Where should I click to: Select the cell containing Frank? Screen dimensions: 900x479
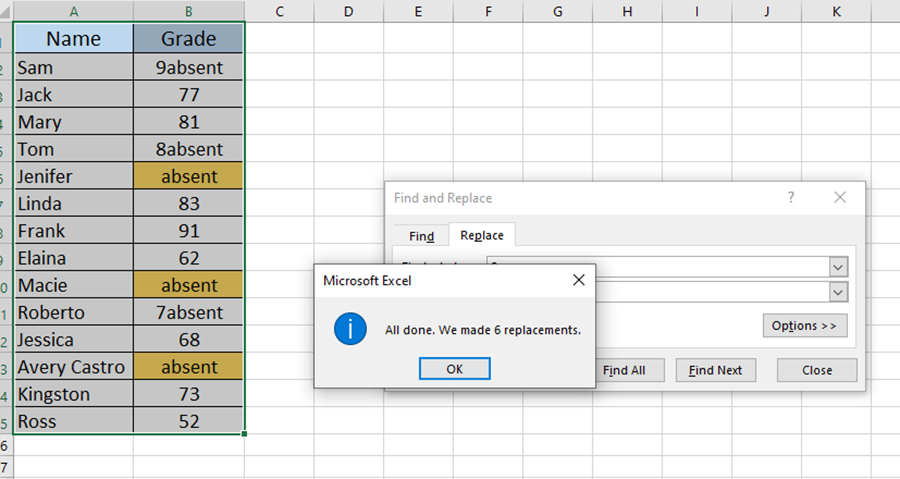[73, 231]
